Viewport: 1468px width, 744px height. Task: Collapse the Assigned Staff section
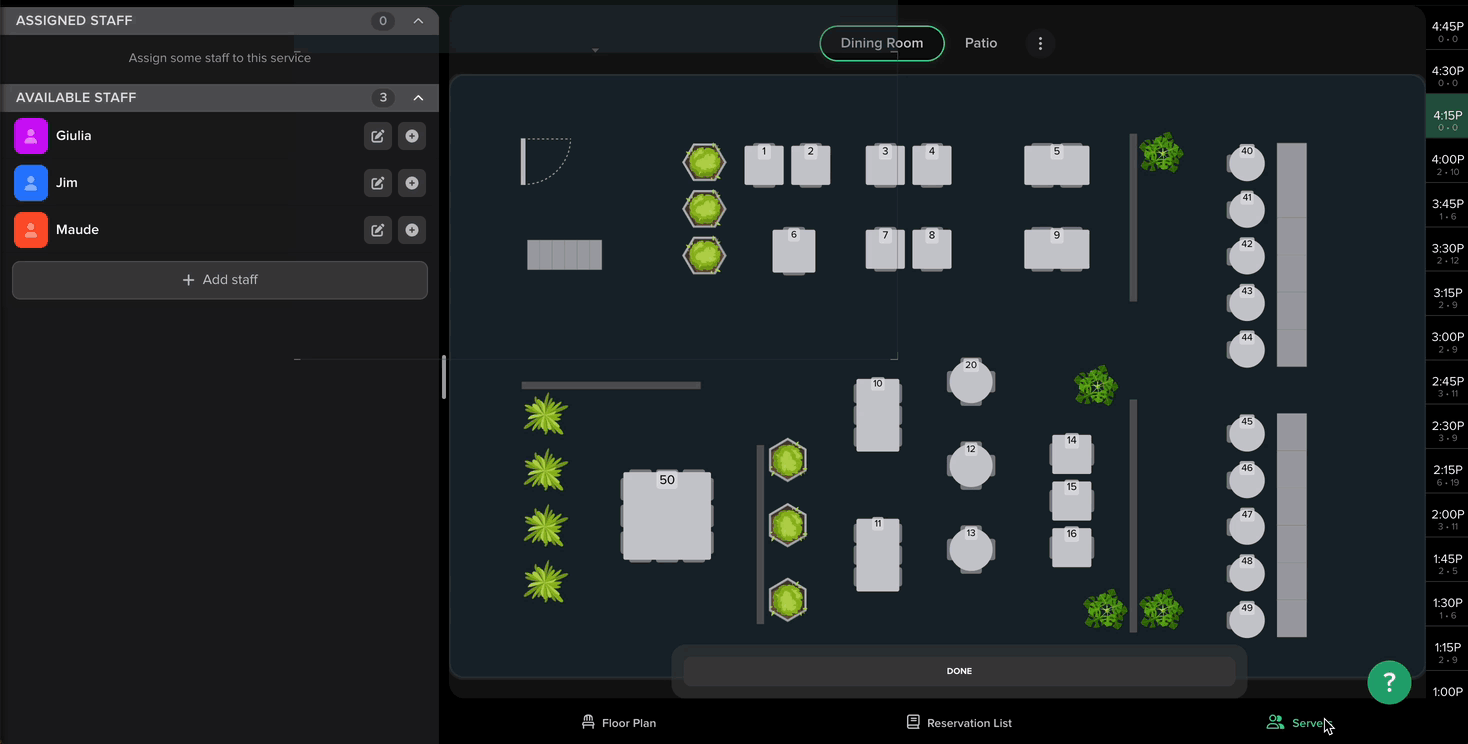419,21
